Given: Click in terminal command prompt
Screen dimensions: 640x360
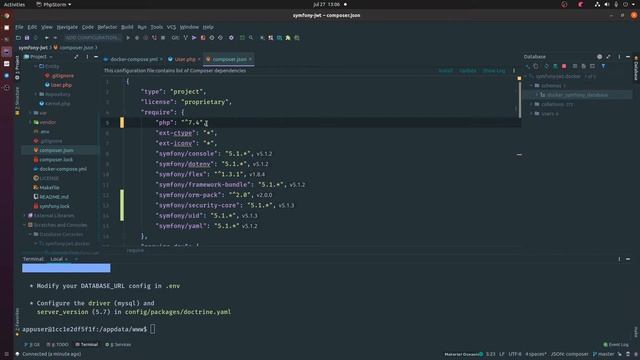Looking at the screenshot, I should tap(153, 329).
